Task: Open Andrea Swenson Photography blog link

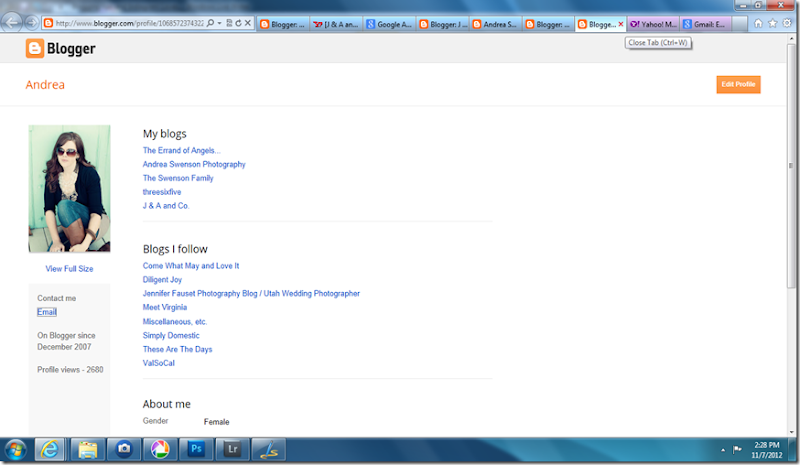Action: [194, 164]
